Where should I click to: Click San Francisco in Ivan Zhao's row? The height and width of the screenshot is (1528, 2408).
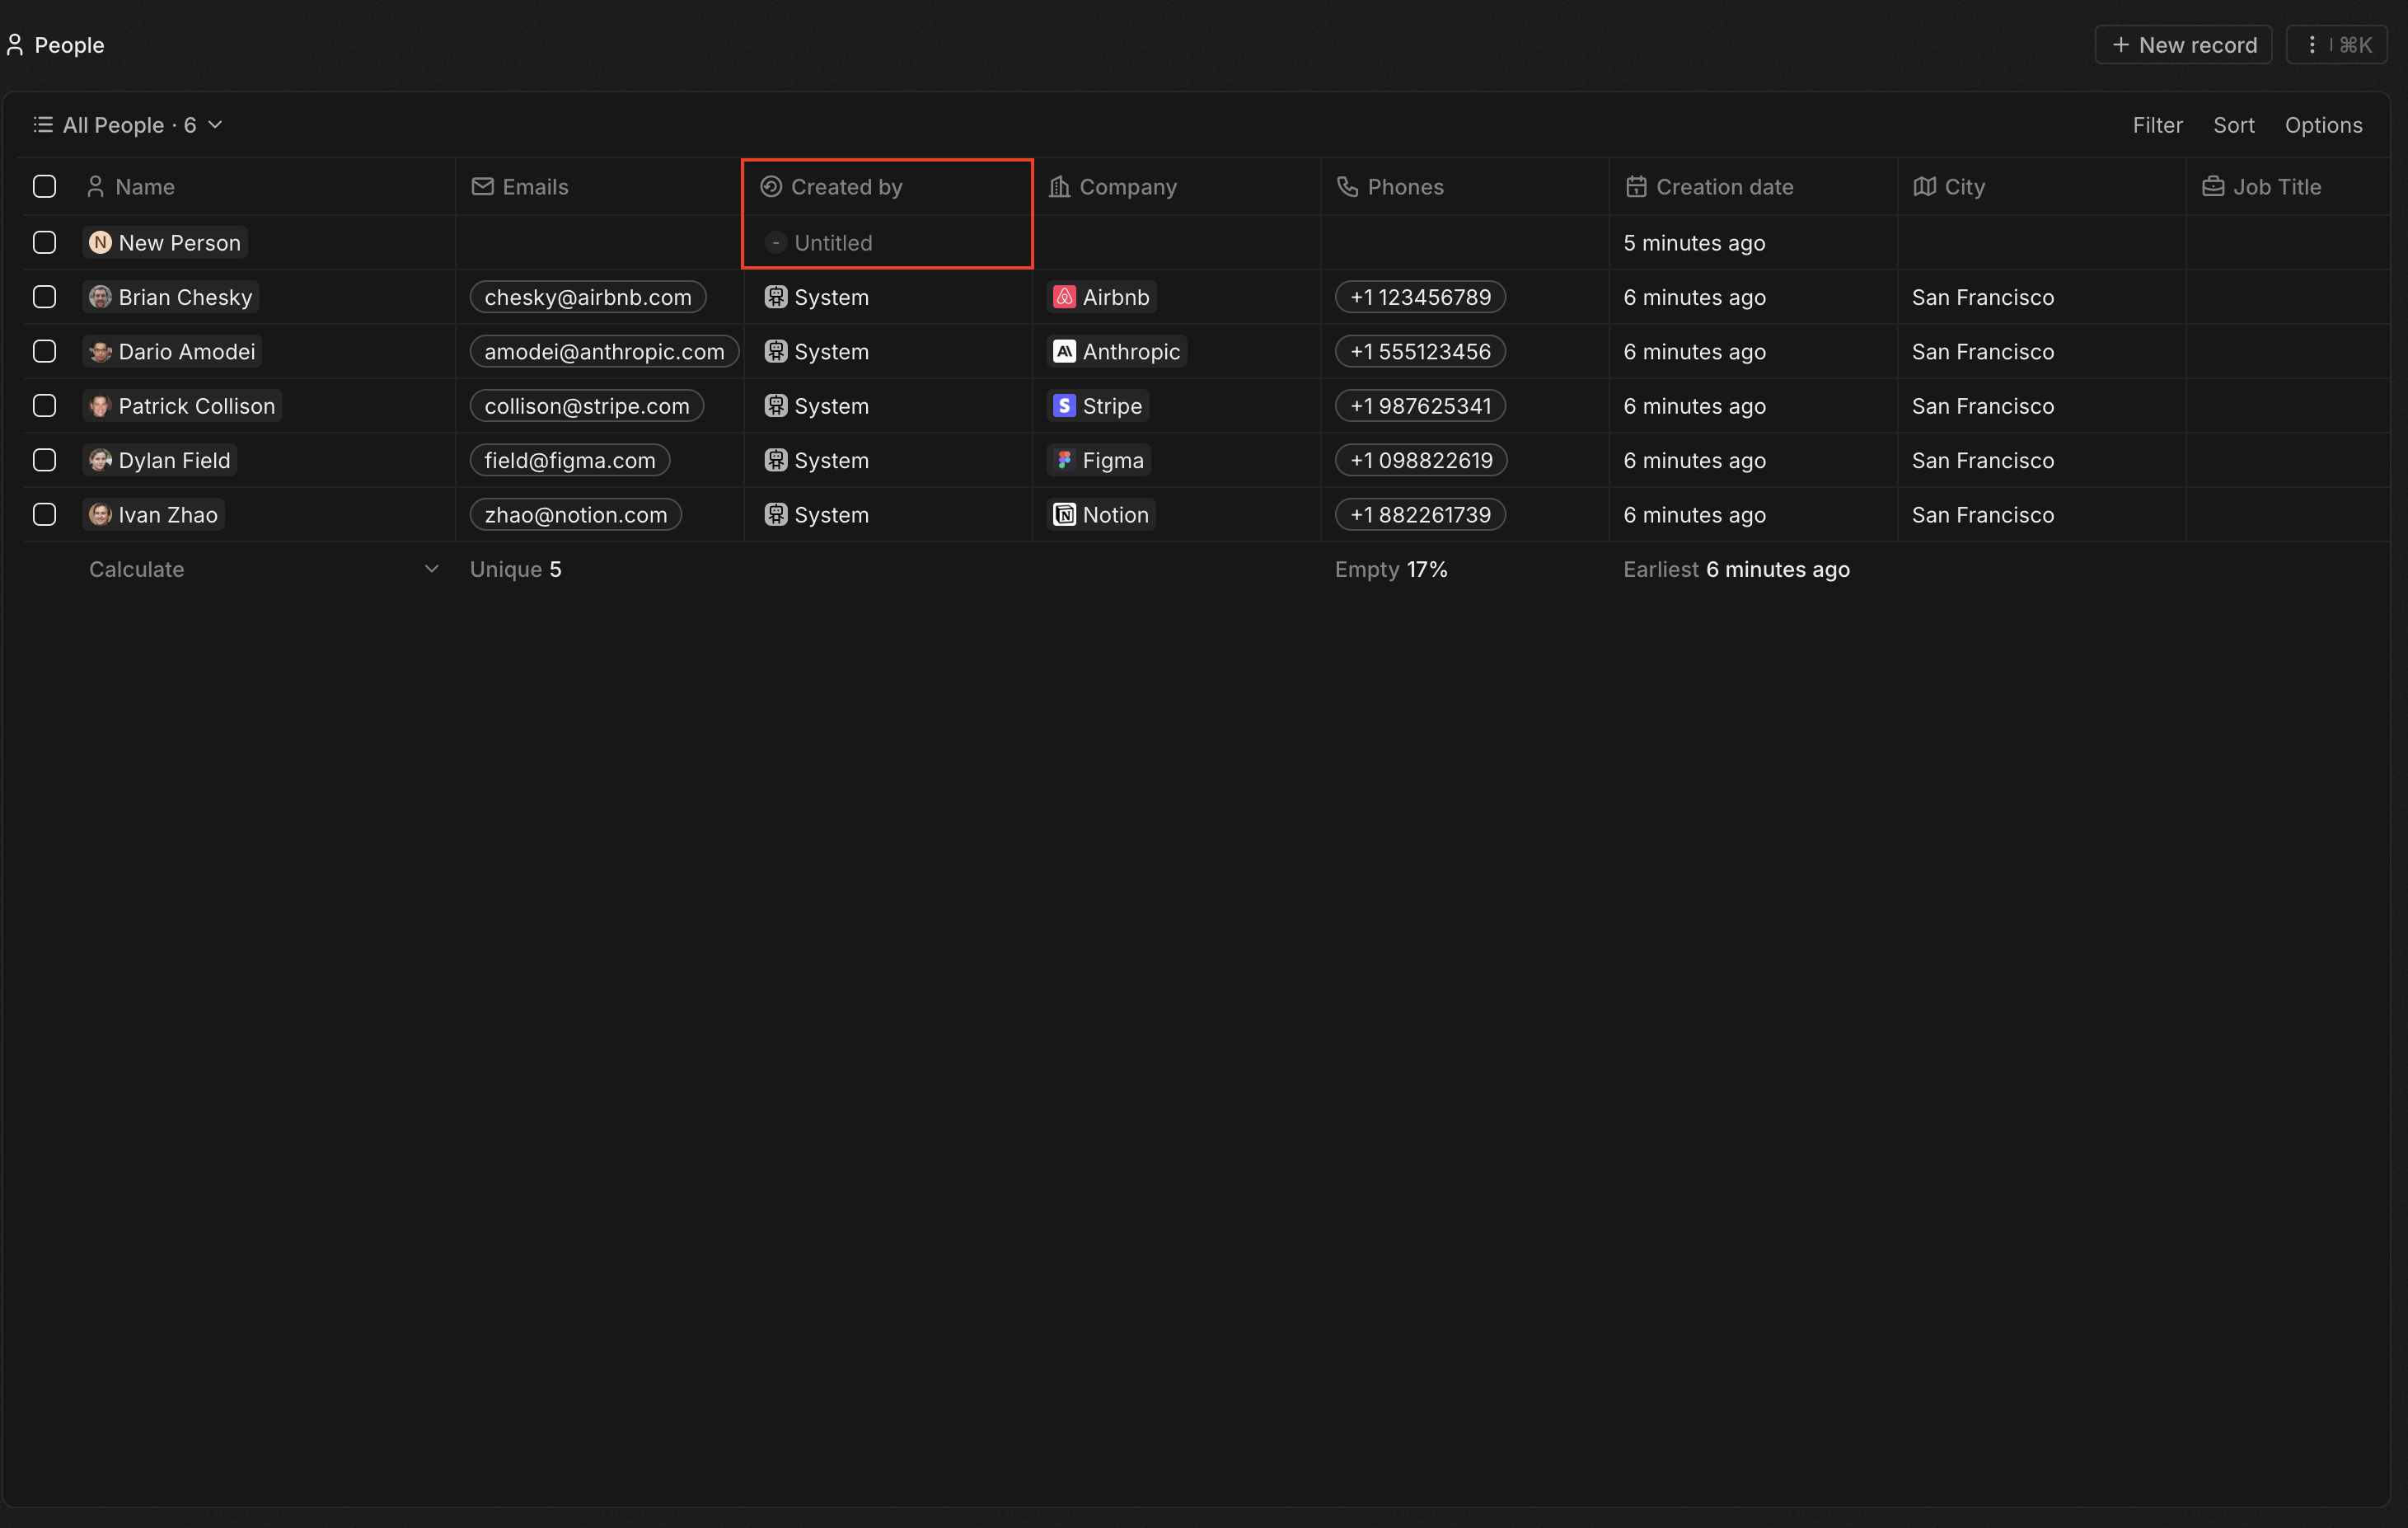pos(1982,515)
